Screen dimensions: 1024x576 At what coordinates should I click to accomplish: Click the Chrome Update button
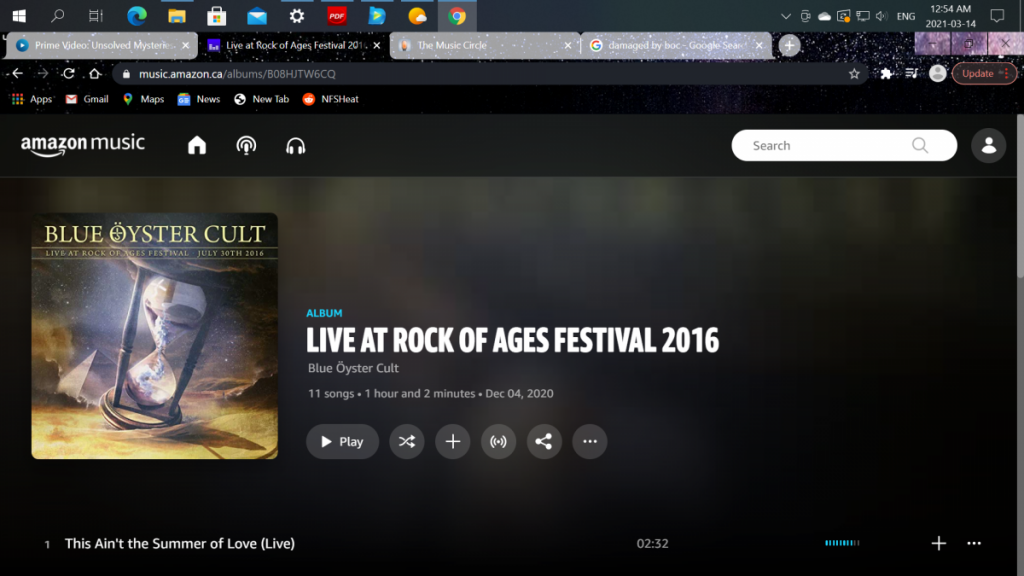point(984,74)
